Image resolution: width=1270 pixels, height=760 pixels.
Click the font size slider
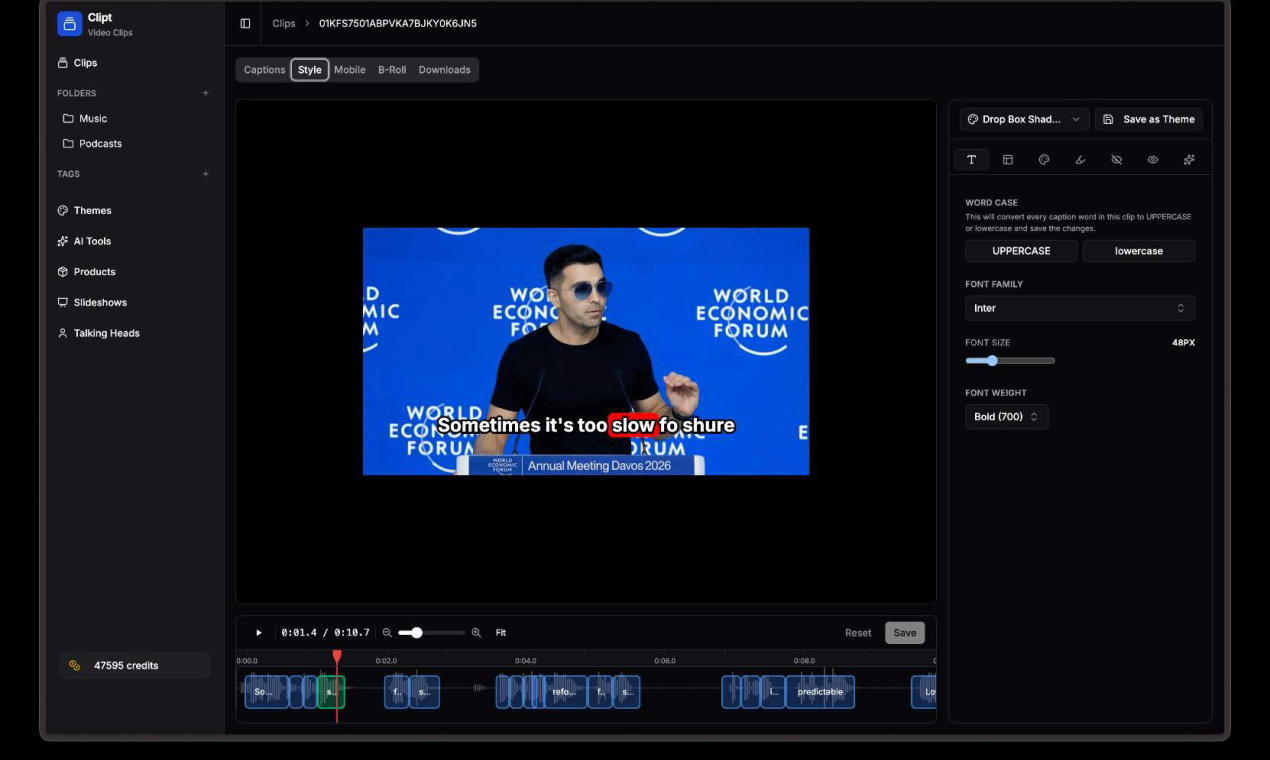point(1010,361)
